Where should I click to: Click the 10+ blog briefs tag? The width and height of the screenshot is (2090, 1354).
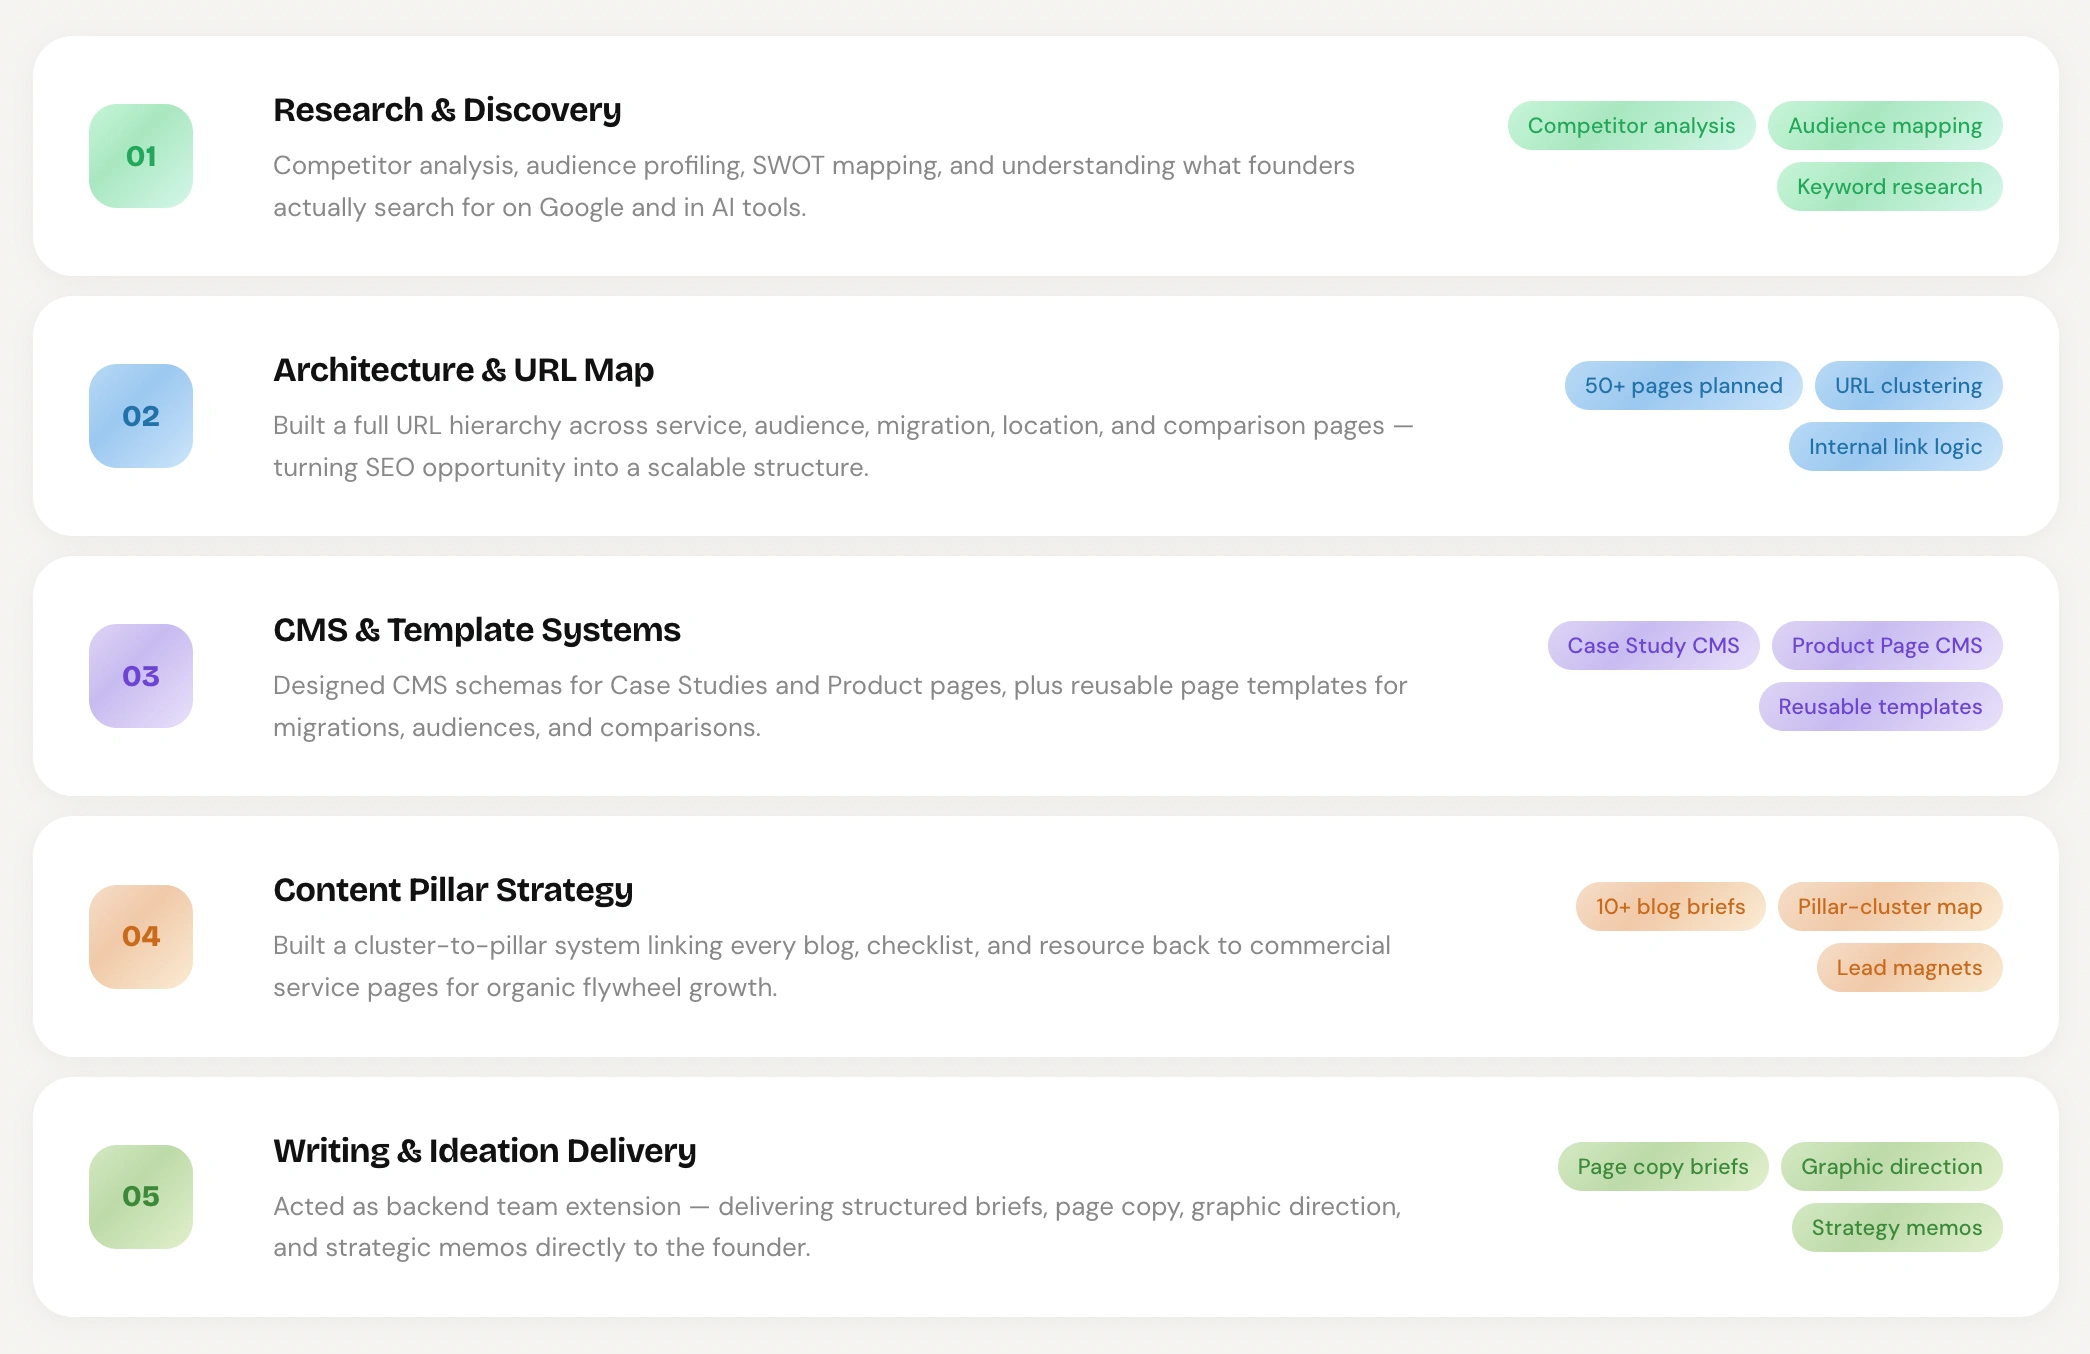(1670, 907)
